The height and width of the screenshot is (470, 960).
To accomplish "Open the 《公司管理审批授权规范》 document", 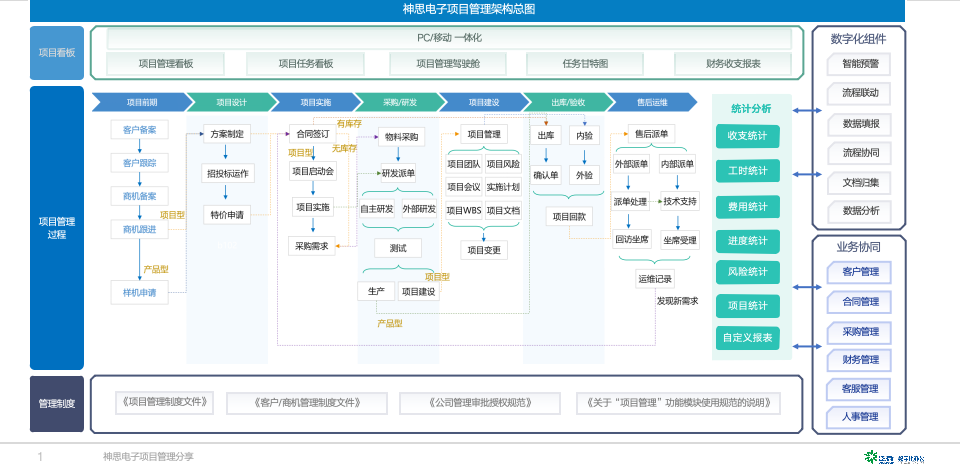I will (x=480, y=403).
